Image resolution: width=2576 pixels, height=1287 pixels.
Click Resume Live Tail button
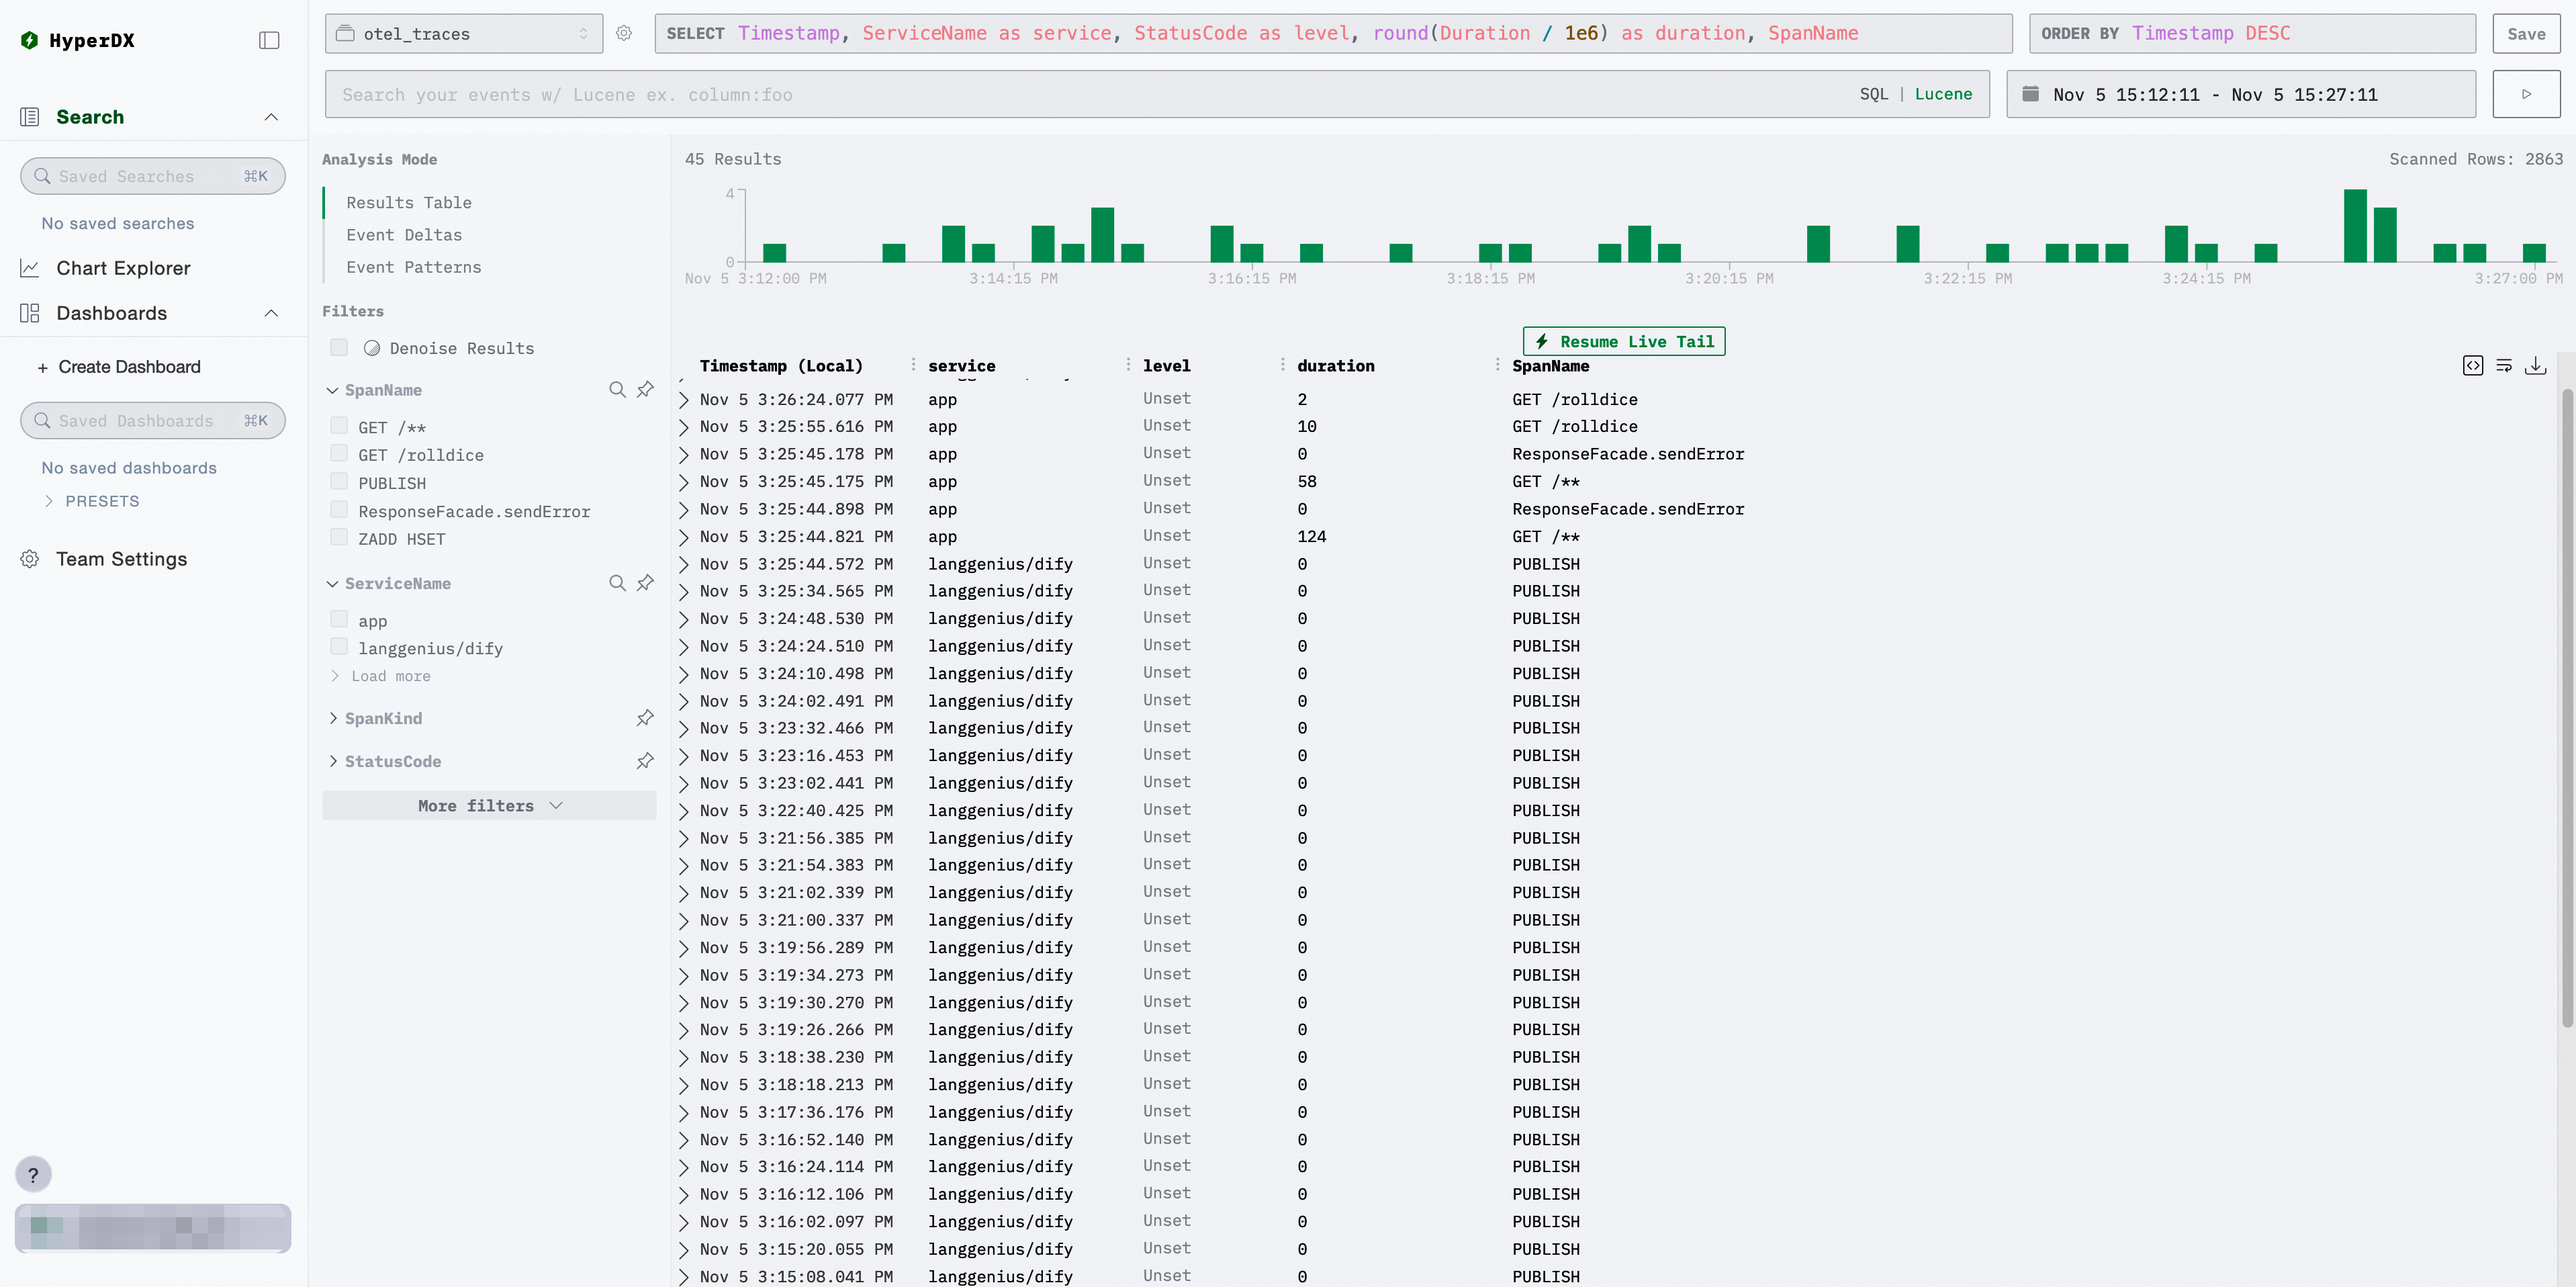[1623, 341]
